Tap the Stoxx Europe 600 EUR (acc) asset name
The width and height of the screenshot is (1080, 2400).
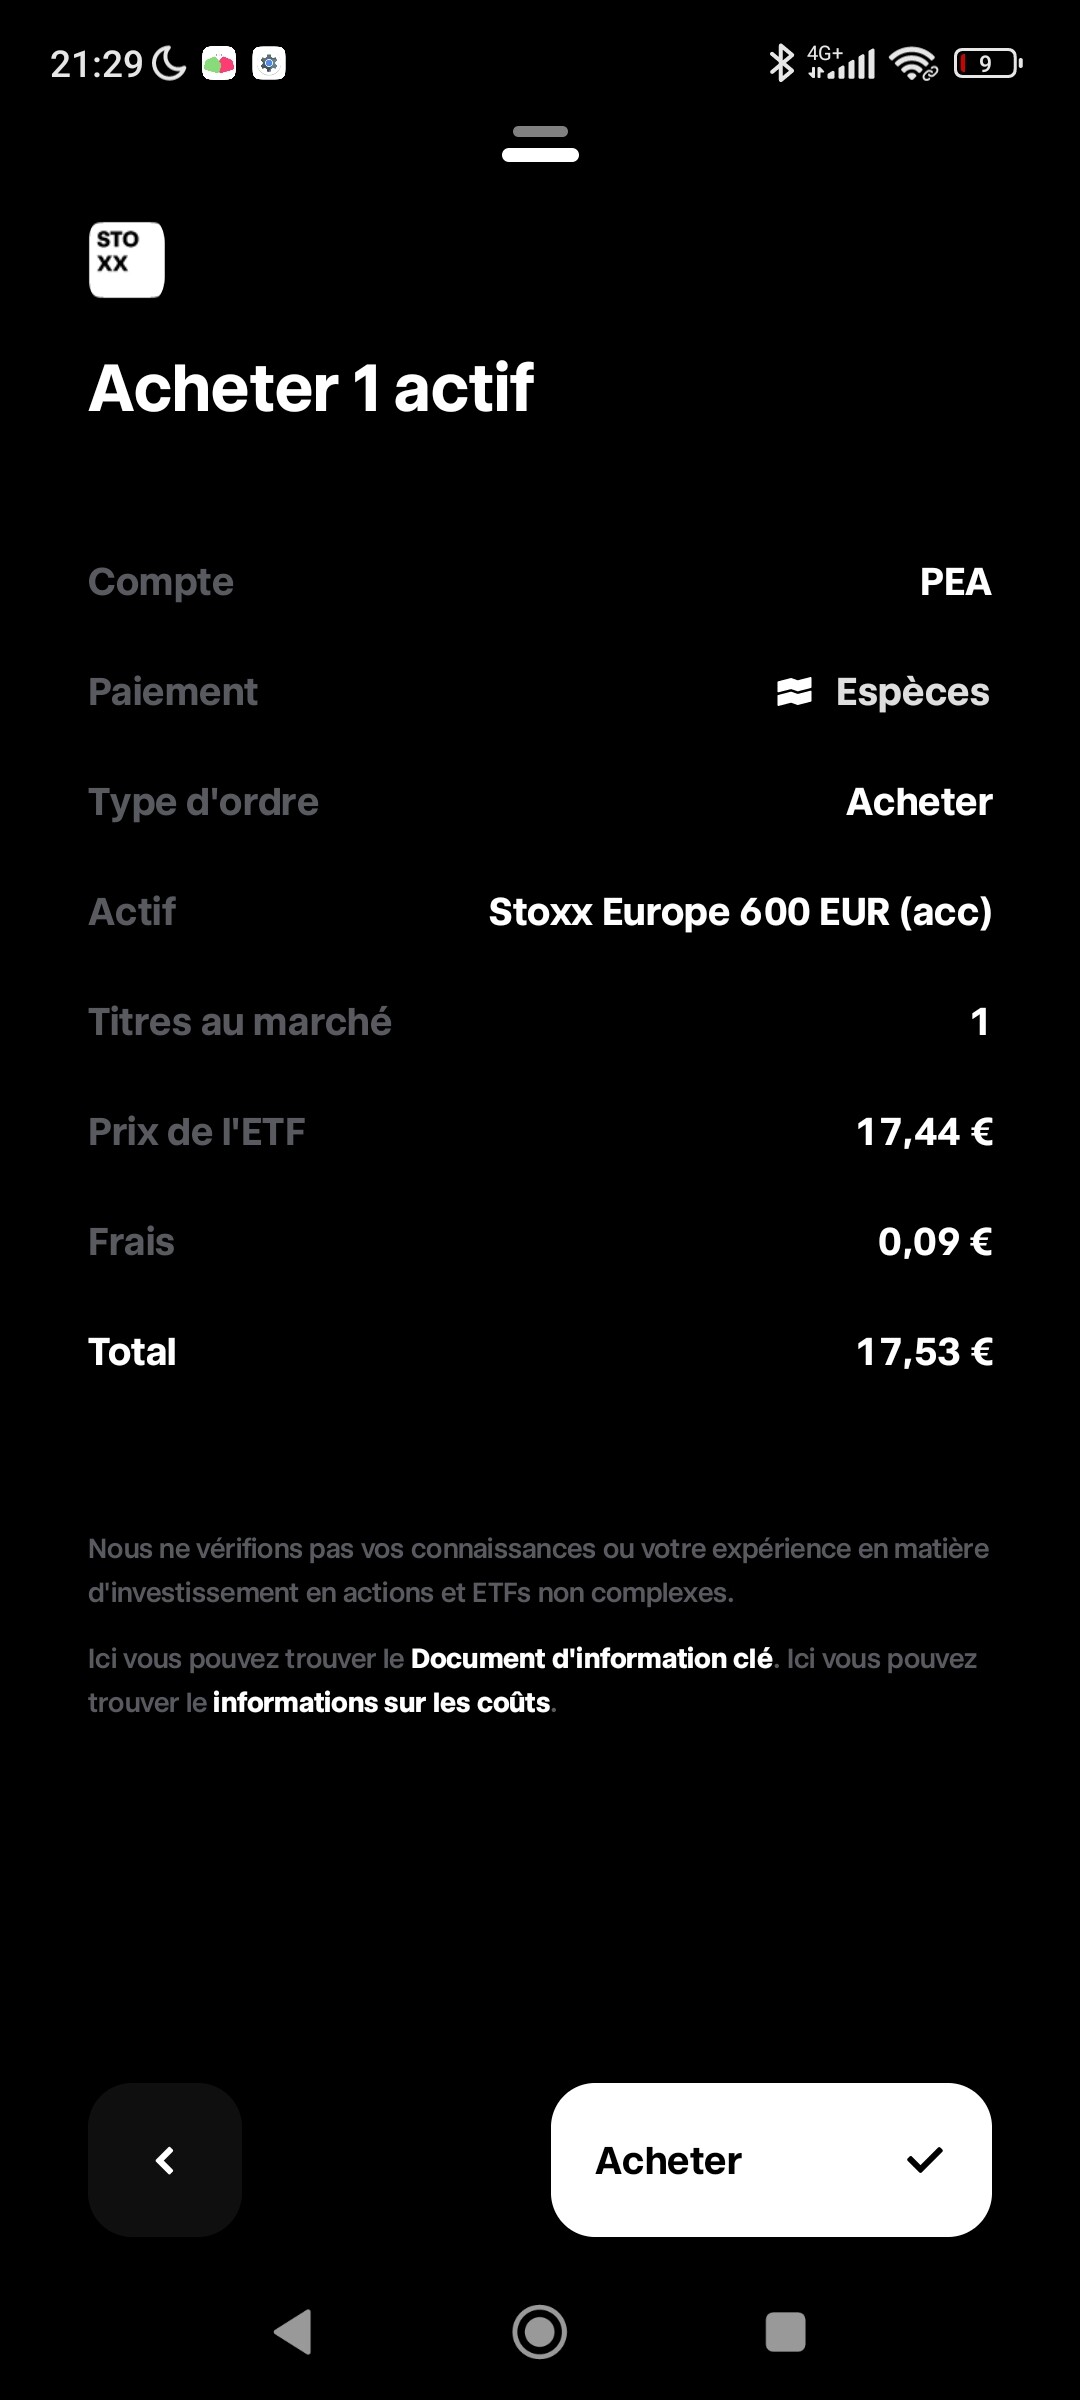[x=740, y=912]
